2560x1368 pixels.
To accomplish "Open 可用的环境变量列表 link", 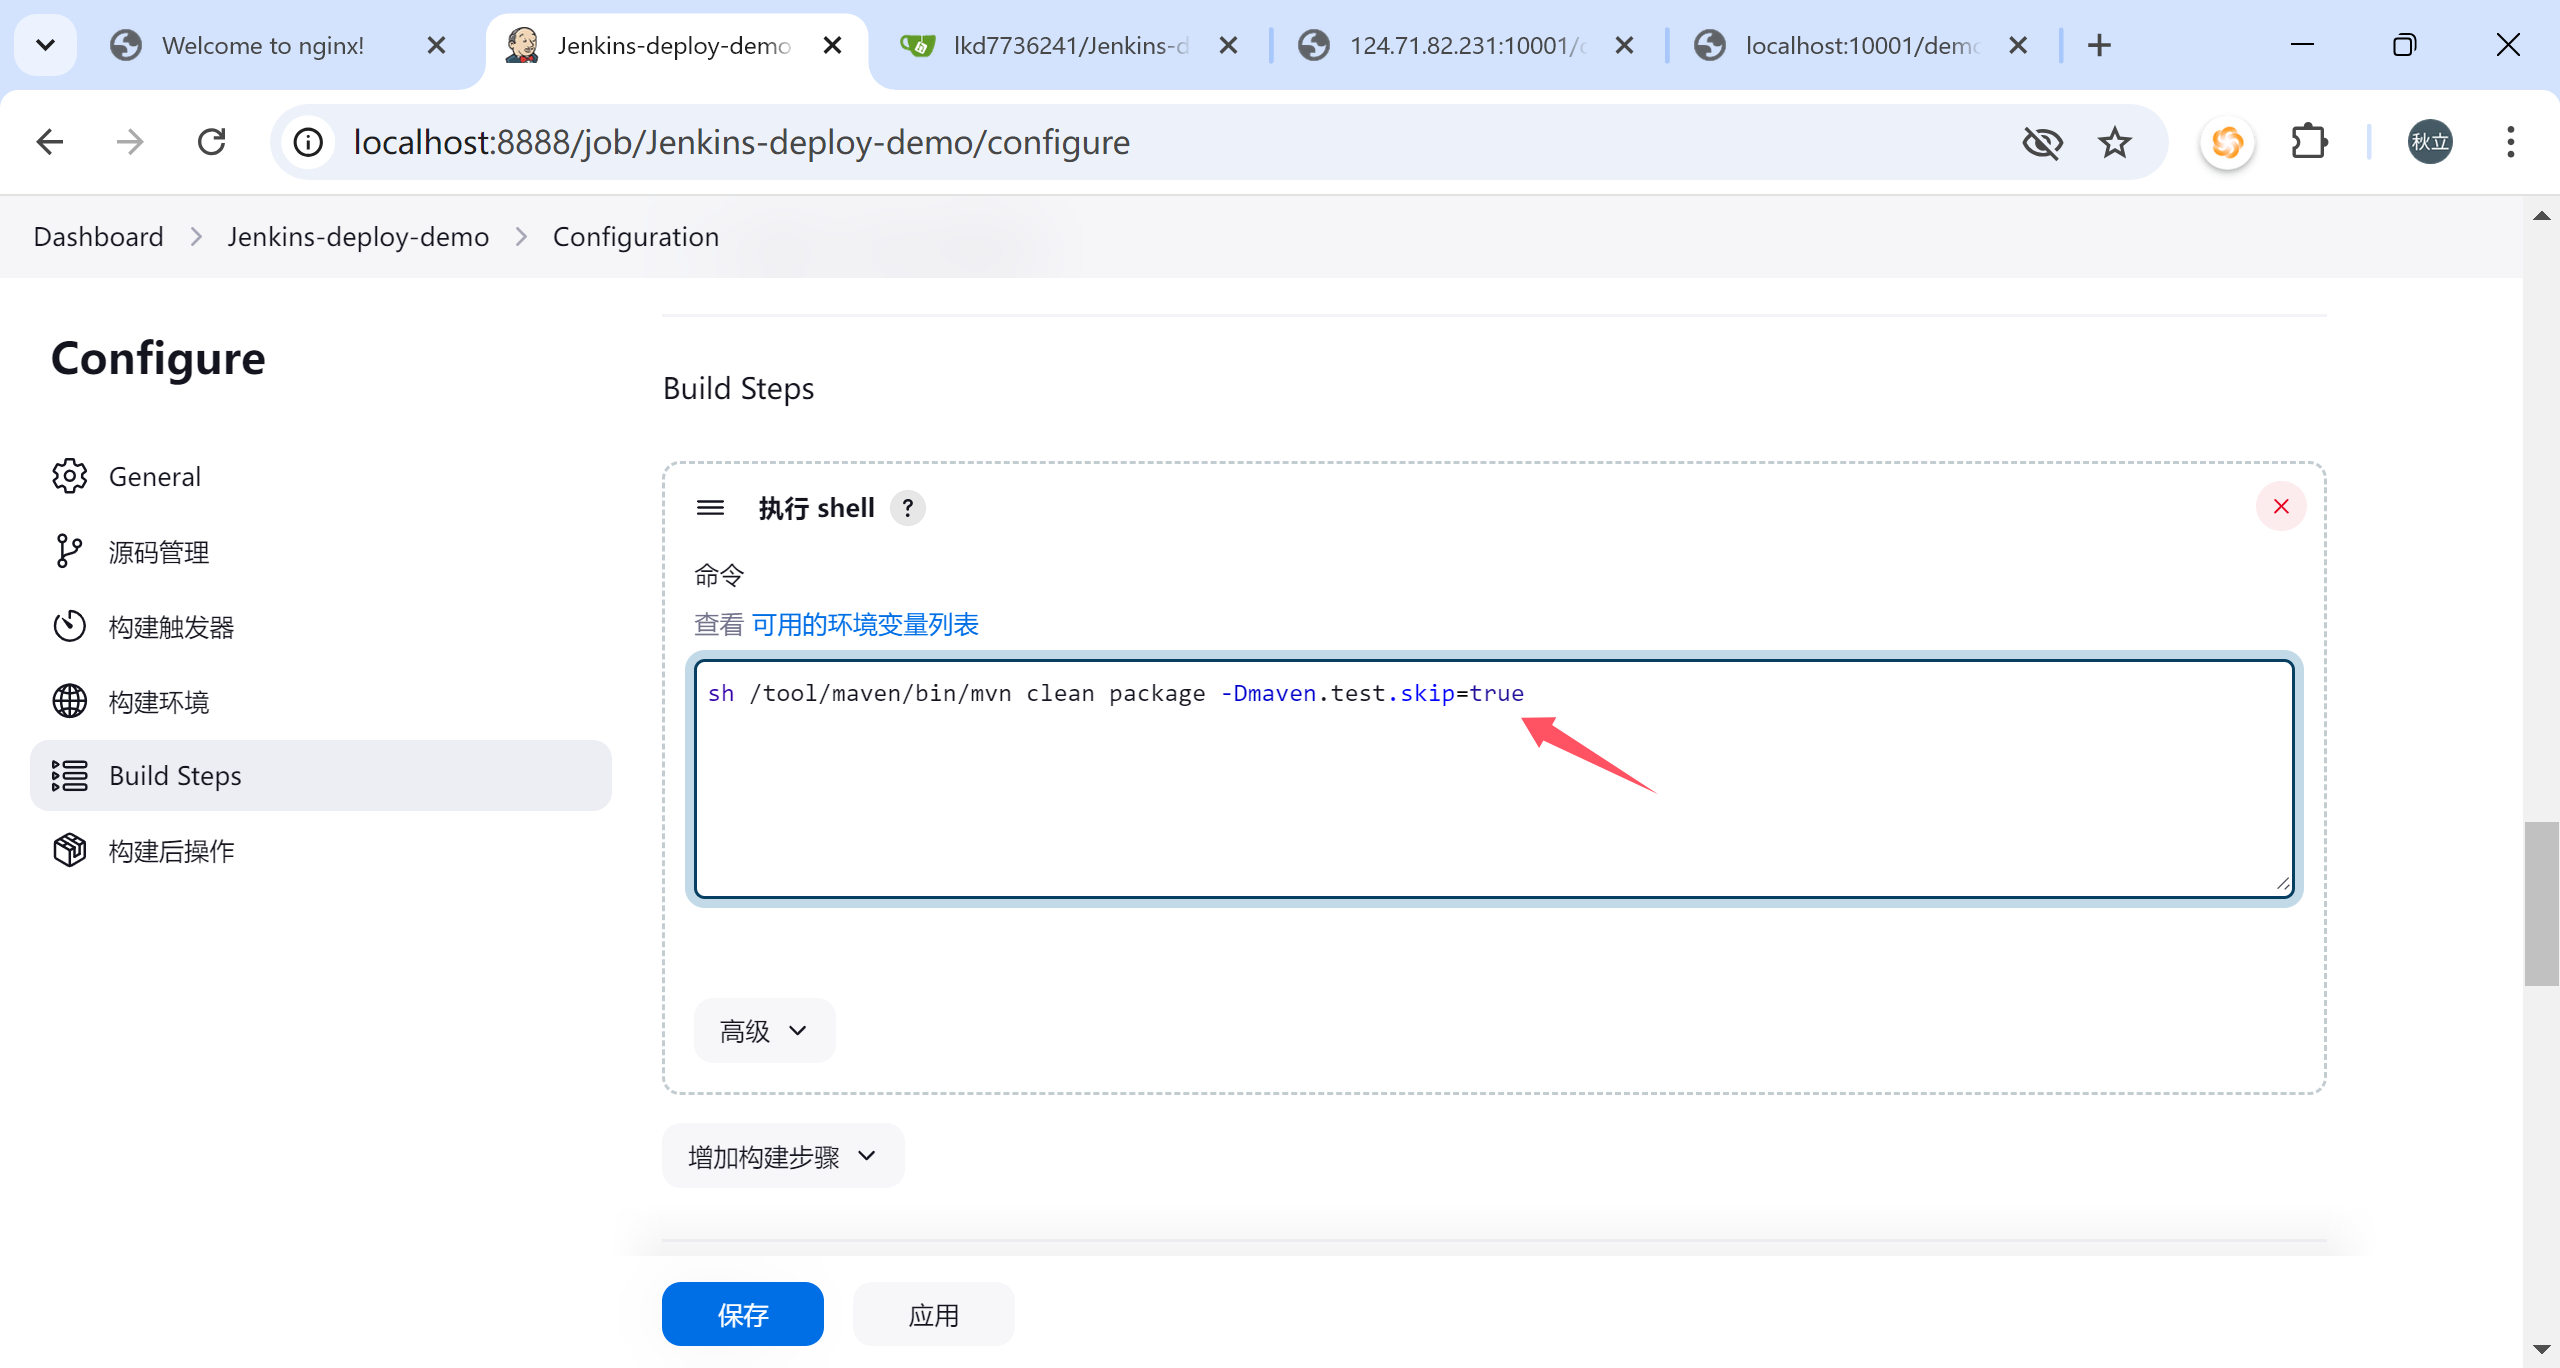I will point(865,625).
